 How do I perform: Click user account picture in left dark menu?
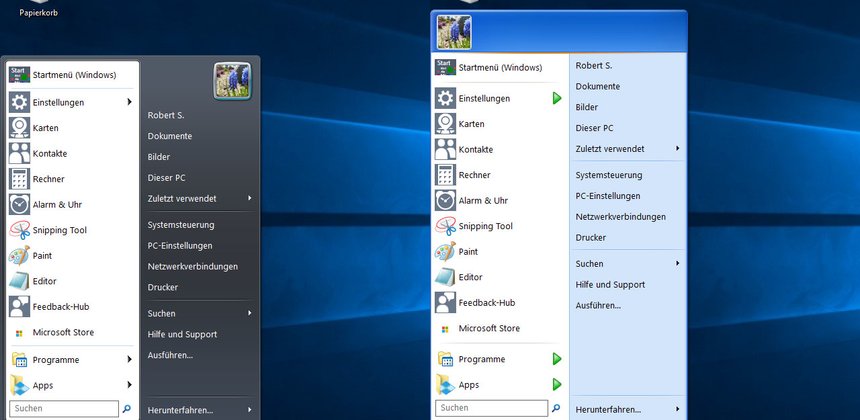click(x=233, y=81)
